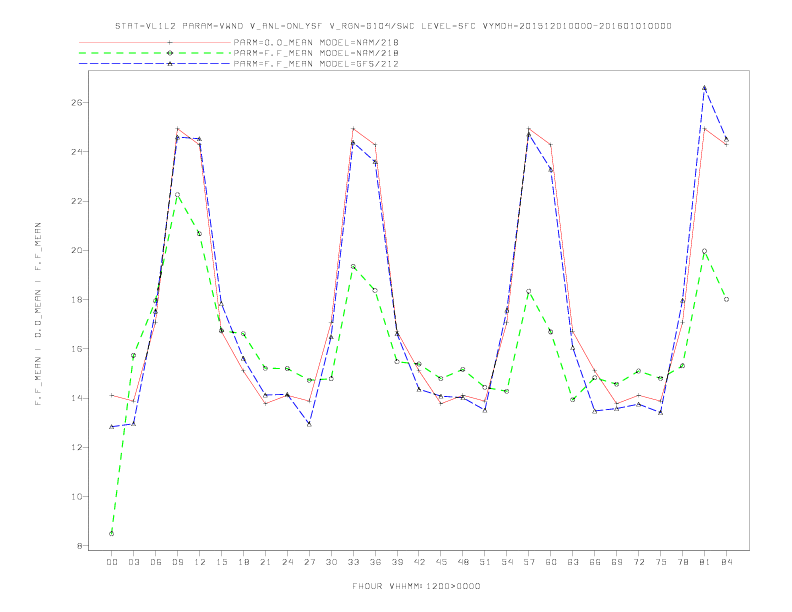Click x-axis forecast hour label 39
Screen dimensions: 792x612
(x=397, y=562)
